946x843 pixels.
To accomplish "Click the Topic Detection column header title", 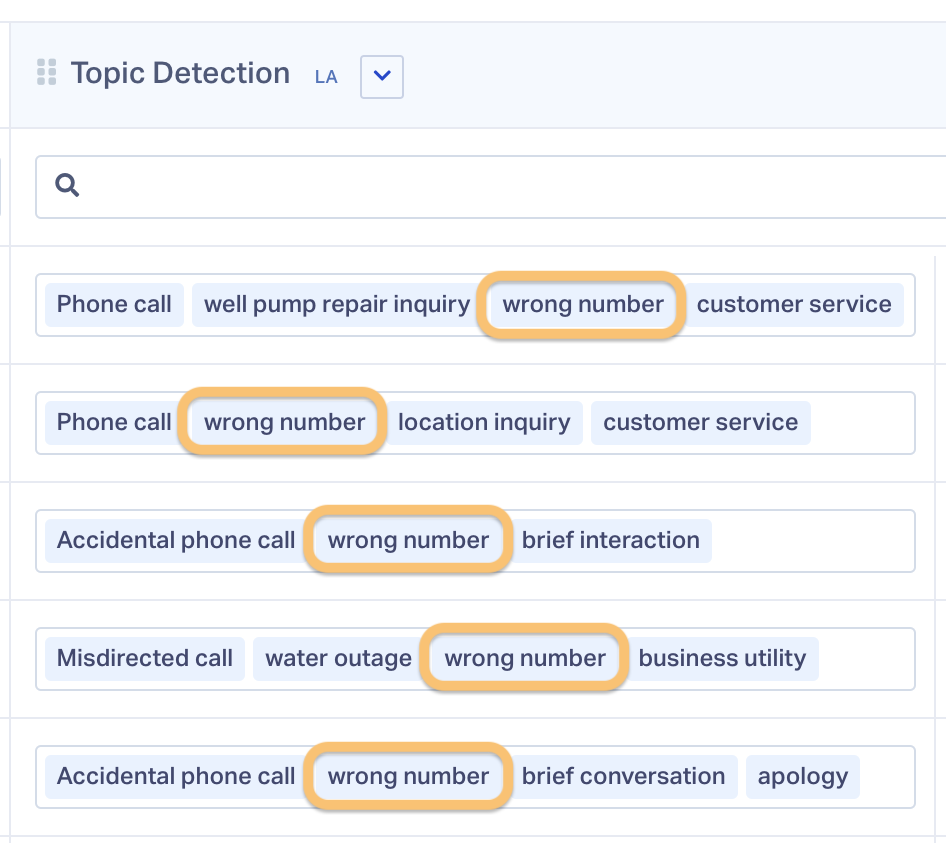I will pos(180,73).
